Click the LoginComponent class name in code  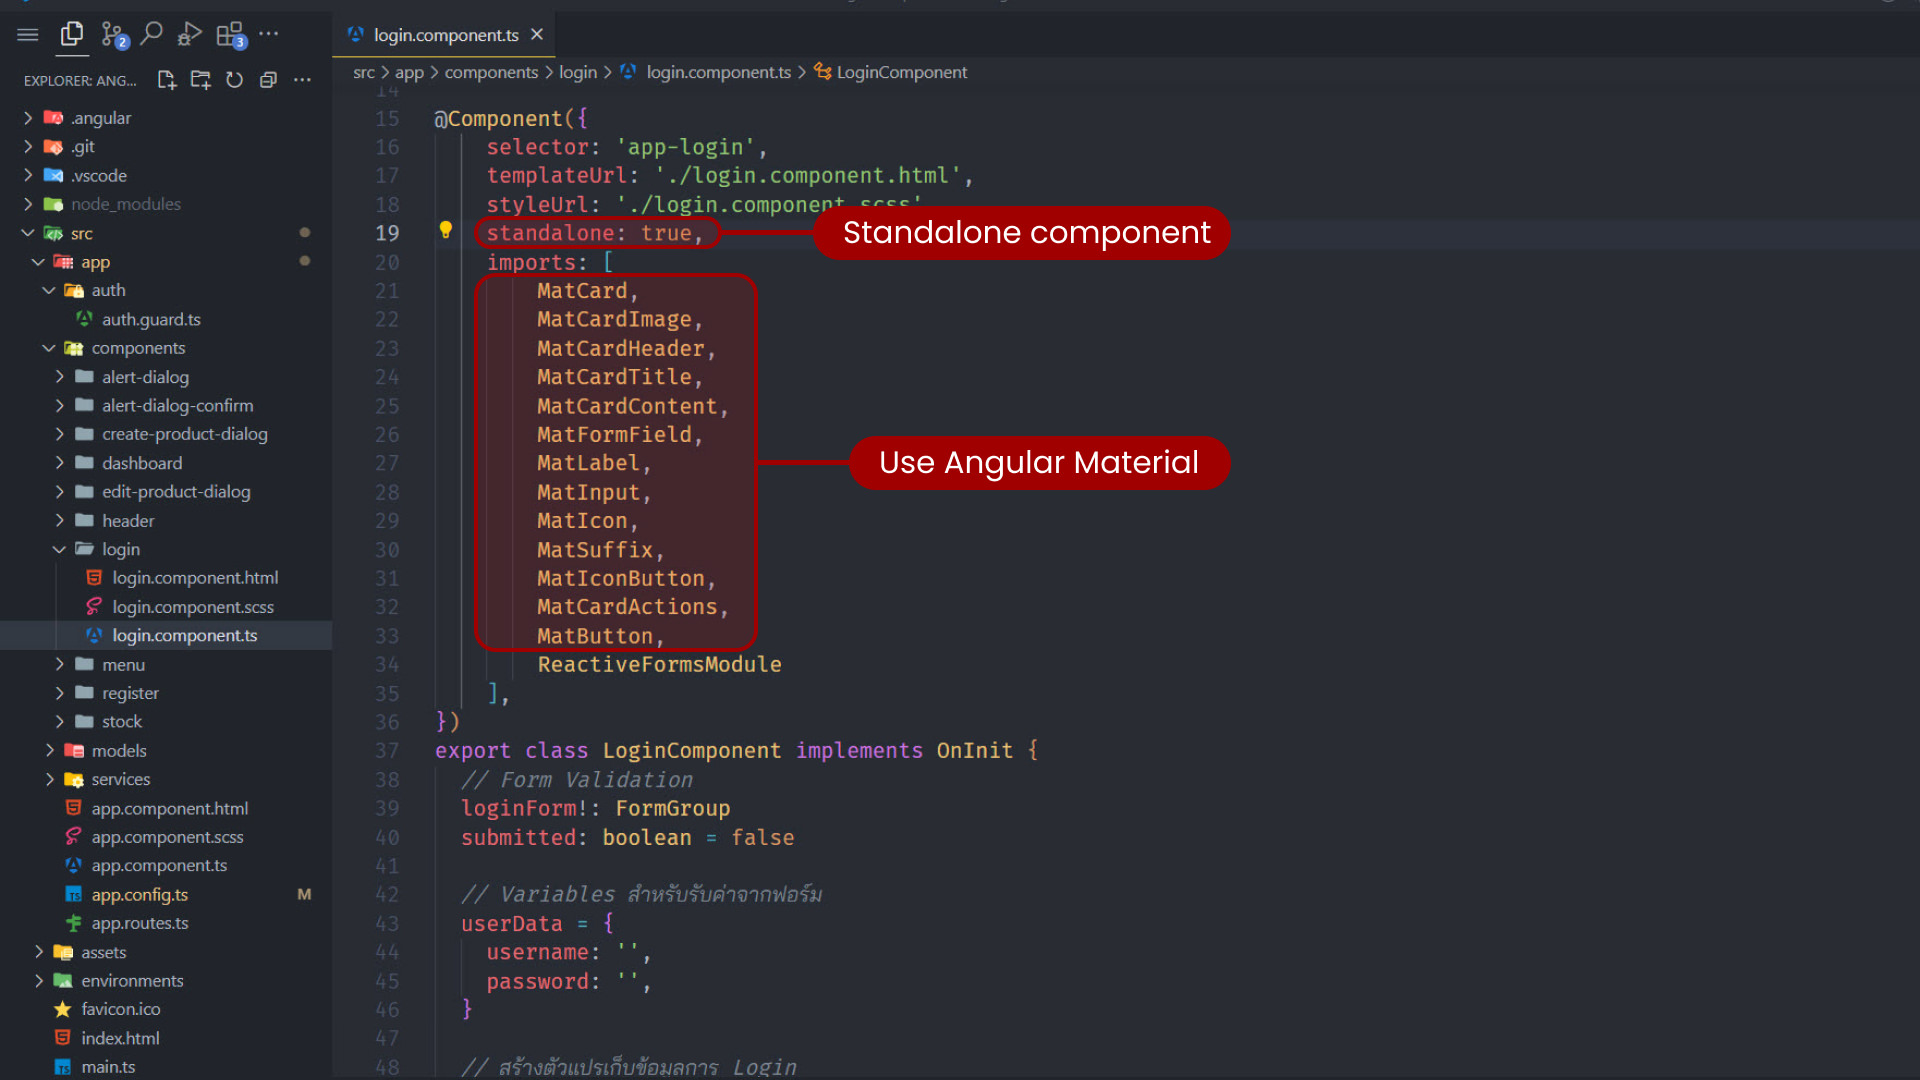click(691, 751)
